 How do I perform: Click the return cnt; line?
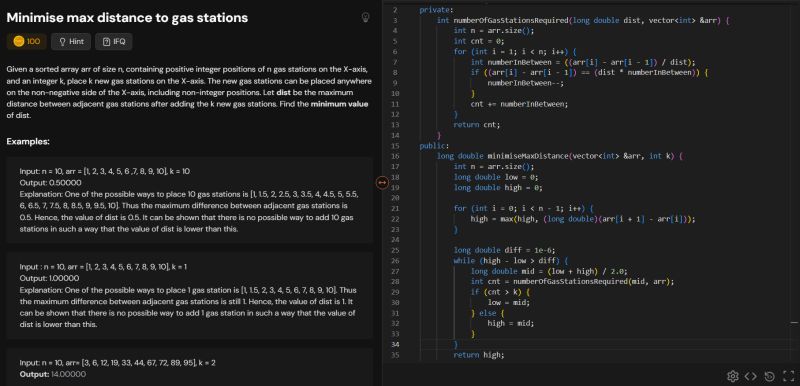tap(477, 124)
